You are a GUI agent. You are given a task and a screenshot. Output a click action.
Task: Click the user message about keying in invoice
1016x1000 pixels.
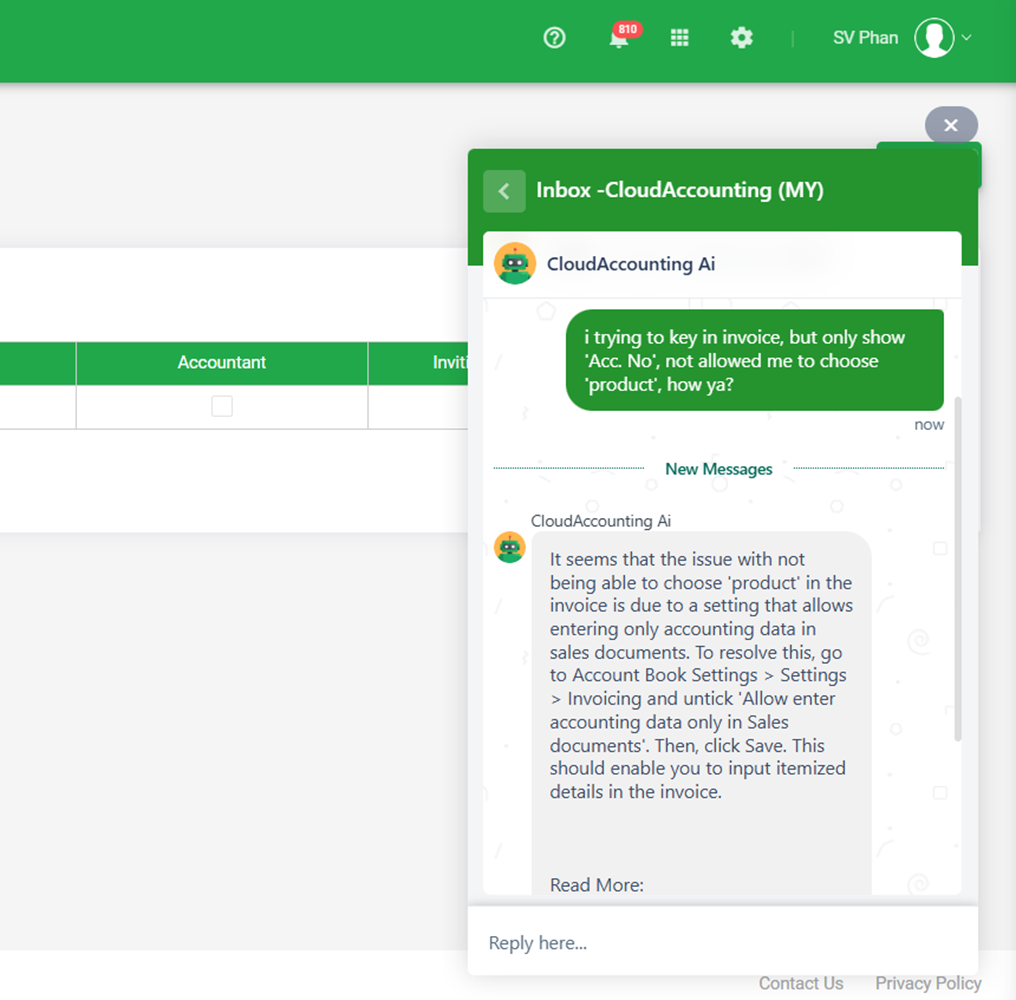click(x=754, y=360)
